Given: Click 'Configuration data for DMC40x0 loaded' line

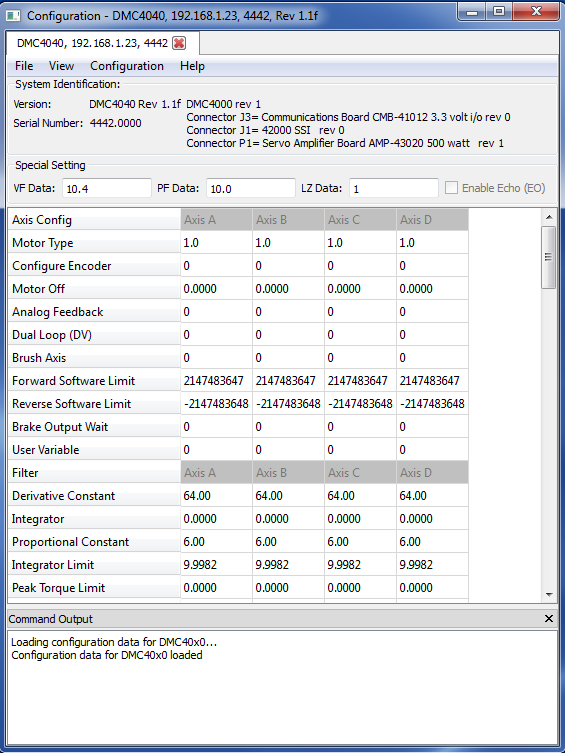Looking at the screenshot, I should 107,656.
